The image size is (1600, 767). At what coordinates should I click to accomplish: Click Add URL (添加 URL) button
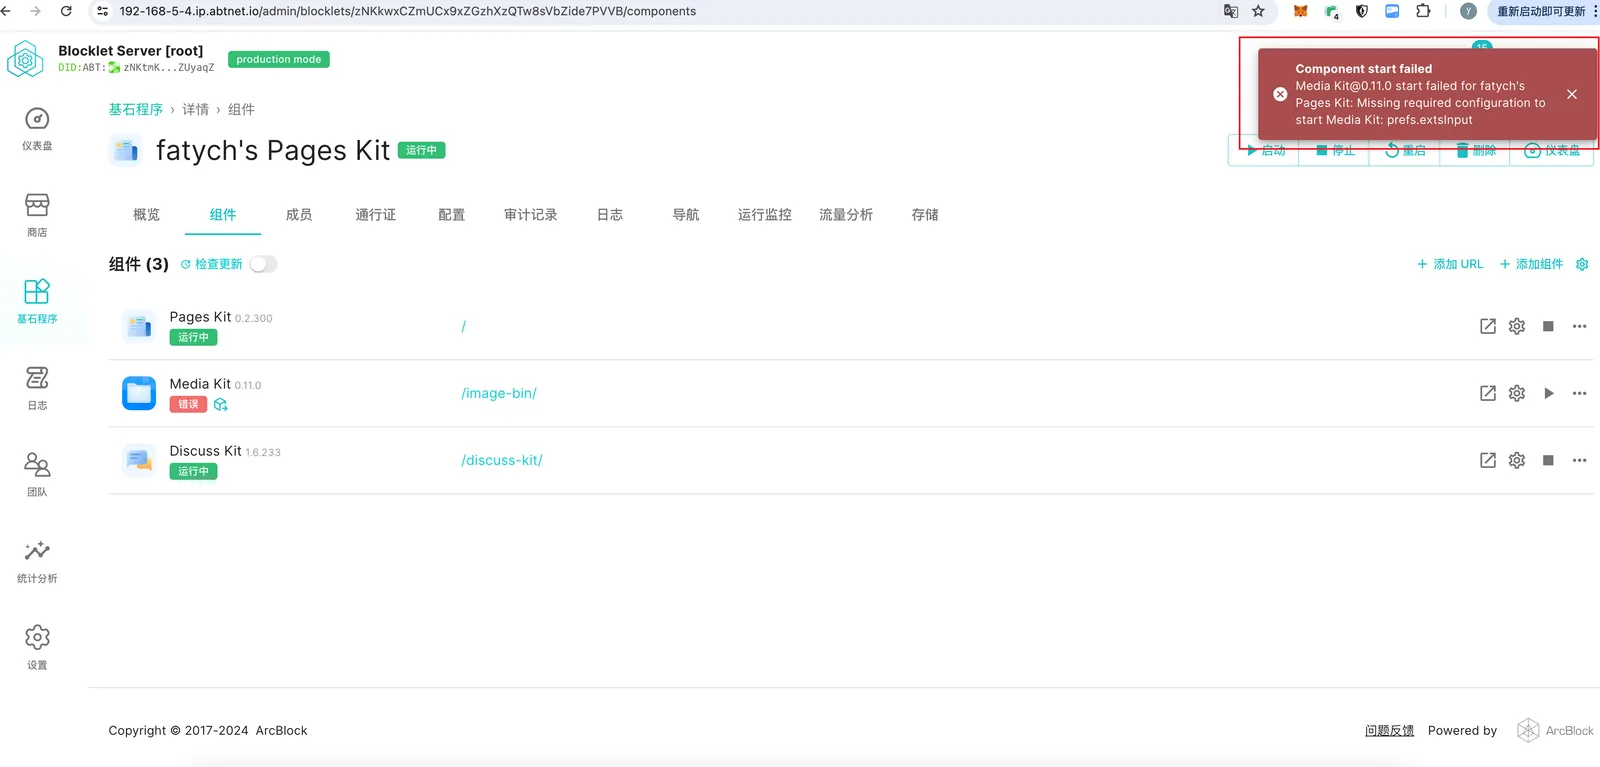tap(1450, 264)
